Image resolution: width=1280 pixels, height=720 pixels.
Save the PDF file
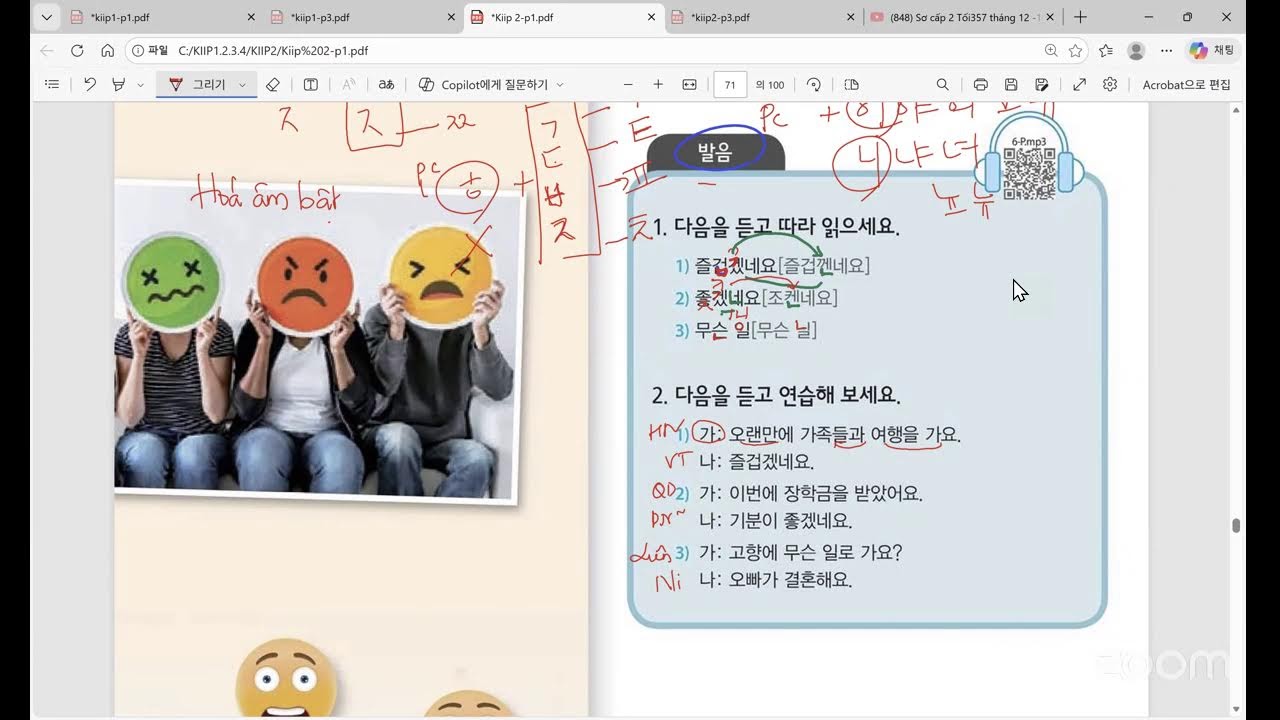pyautogui.click(x=1011, y=85)
